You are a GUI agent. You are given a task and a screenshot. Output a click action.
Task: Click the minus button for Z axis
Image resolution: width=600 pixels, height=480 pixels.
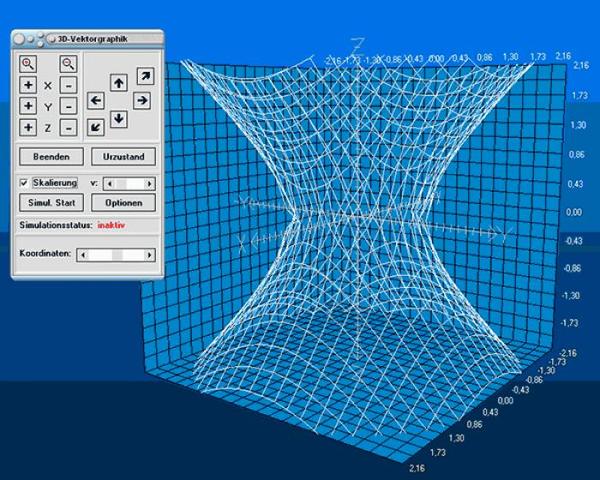[68, 127]
